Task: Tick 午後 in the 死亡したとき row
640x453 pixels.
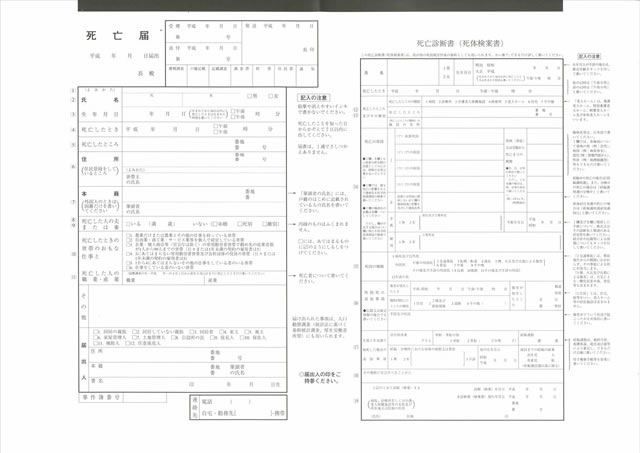Action: pos(216,132)
